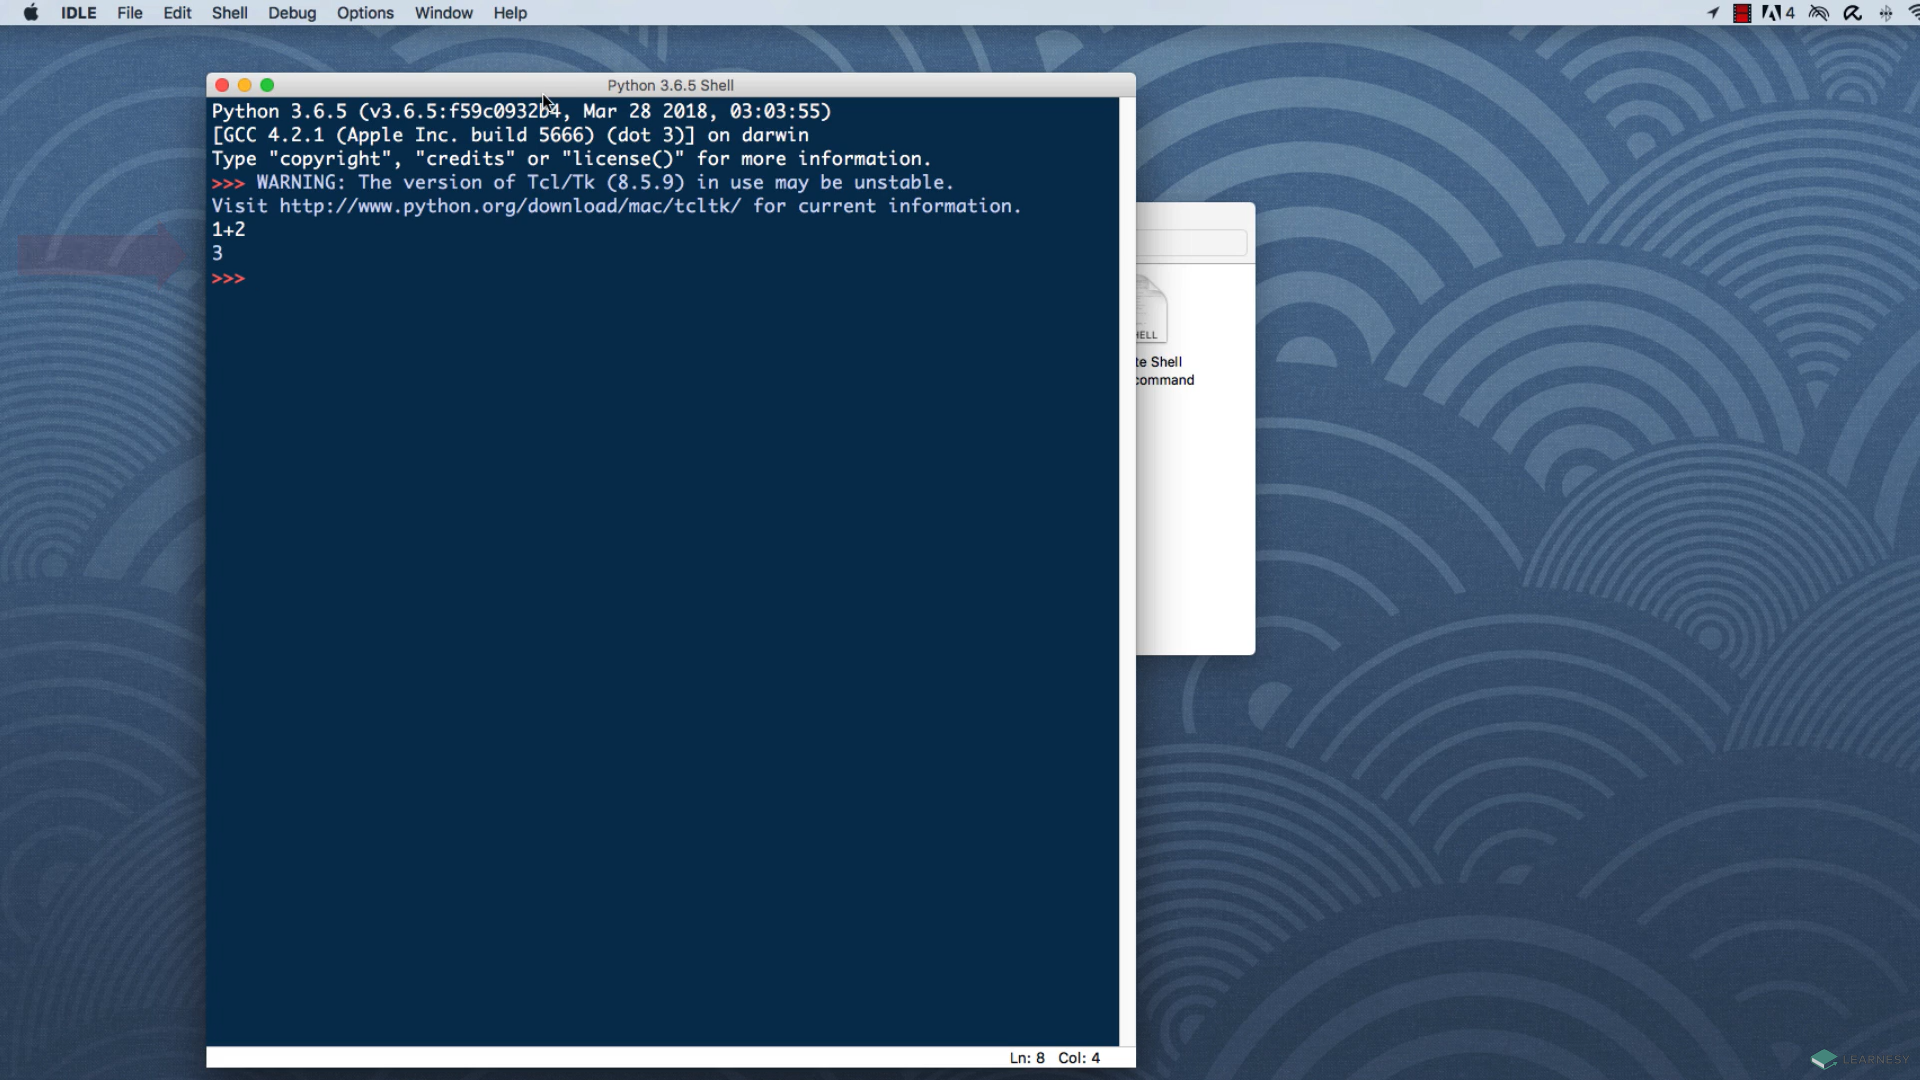1920x1080 pixels.
Task: Open the Shell menu
Action: point(229,13)
